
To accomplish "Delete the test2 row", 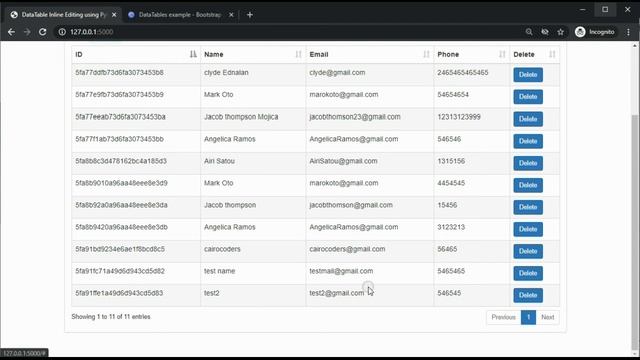I will pyautogui.click(x=528, y=295).
